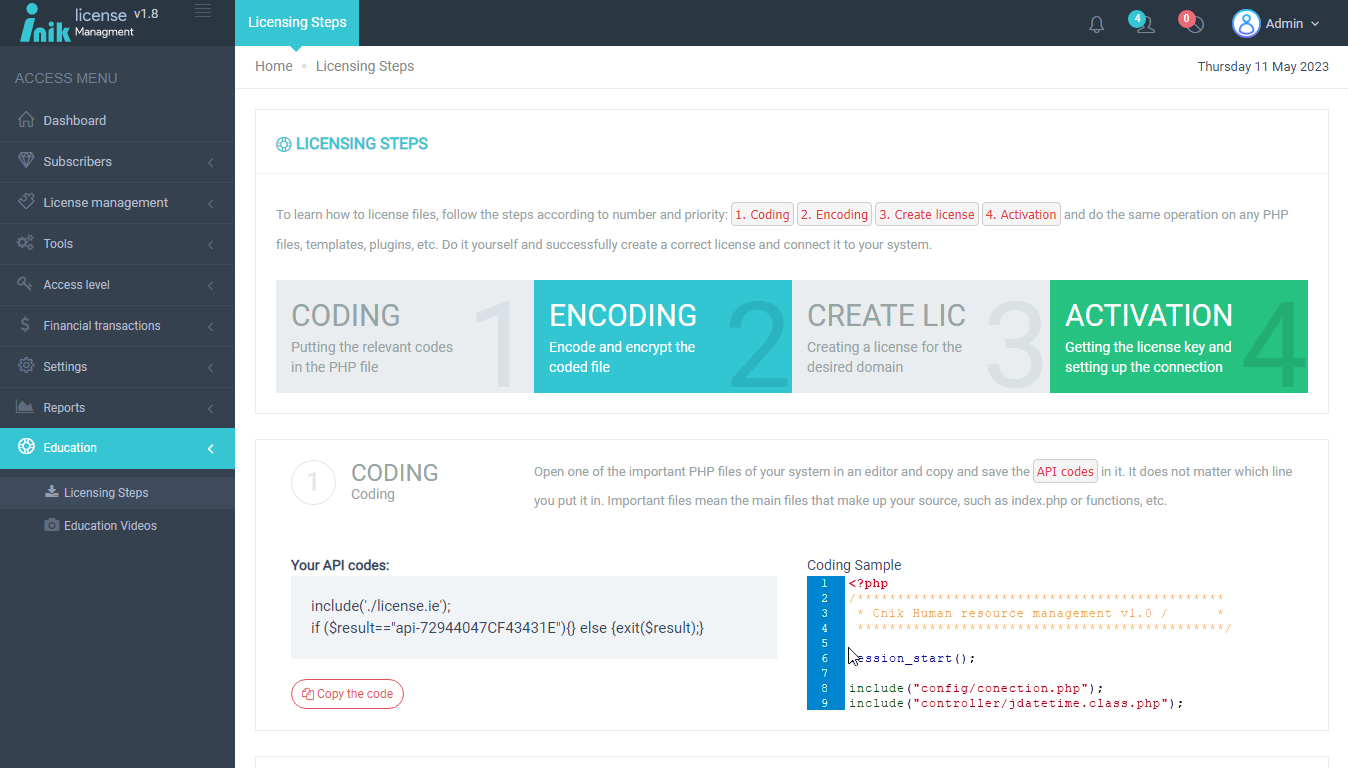Click the Access level key icon
Viewport: 1348px width, 768px height.
pyautogui.click(x=26, y=284)
